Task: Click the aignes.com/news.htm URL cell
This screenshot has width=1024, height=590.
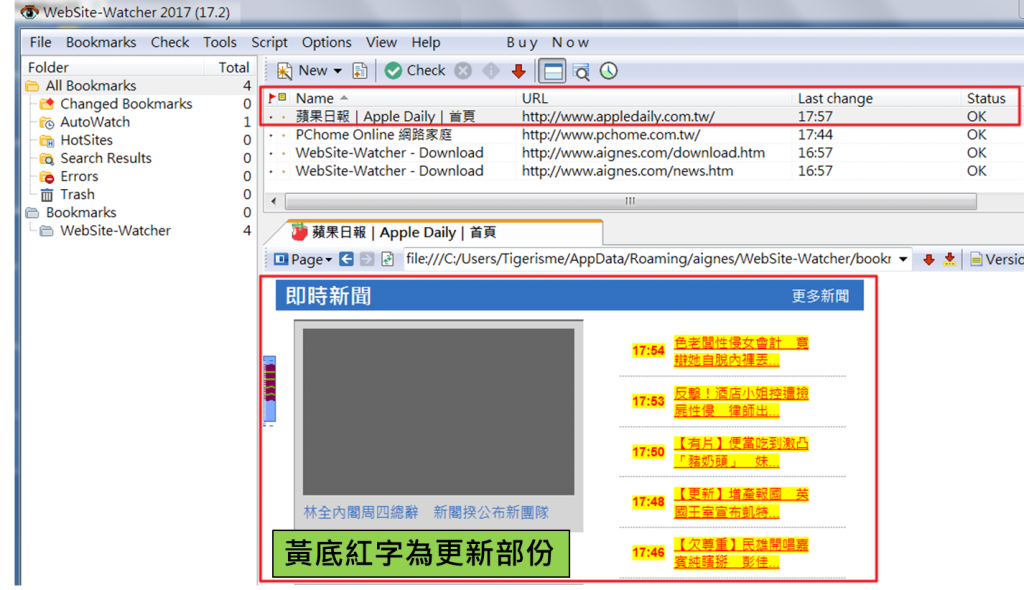Action: click(x=628, y=171)
